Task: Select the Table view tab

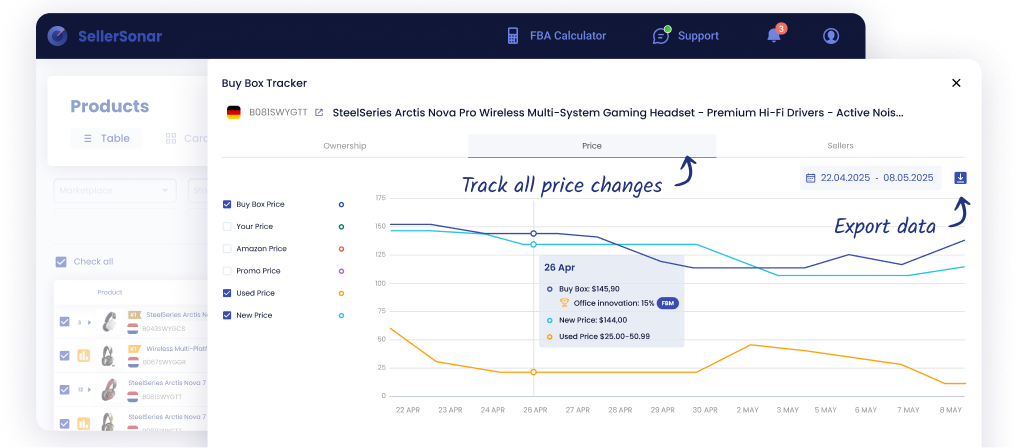Action: click(106, 139)
